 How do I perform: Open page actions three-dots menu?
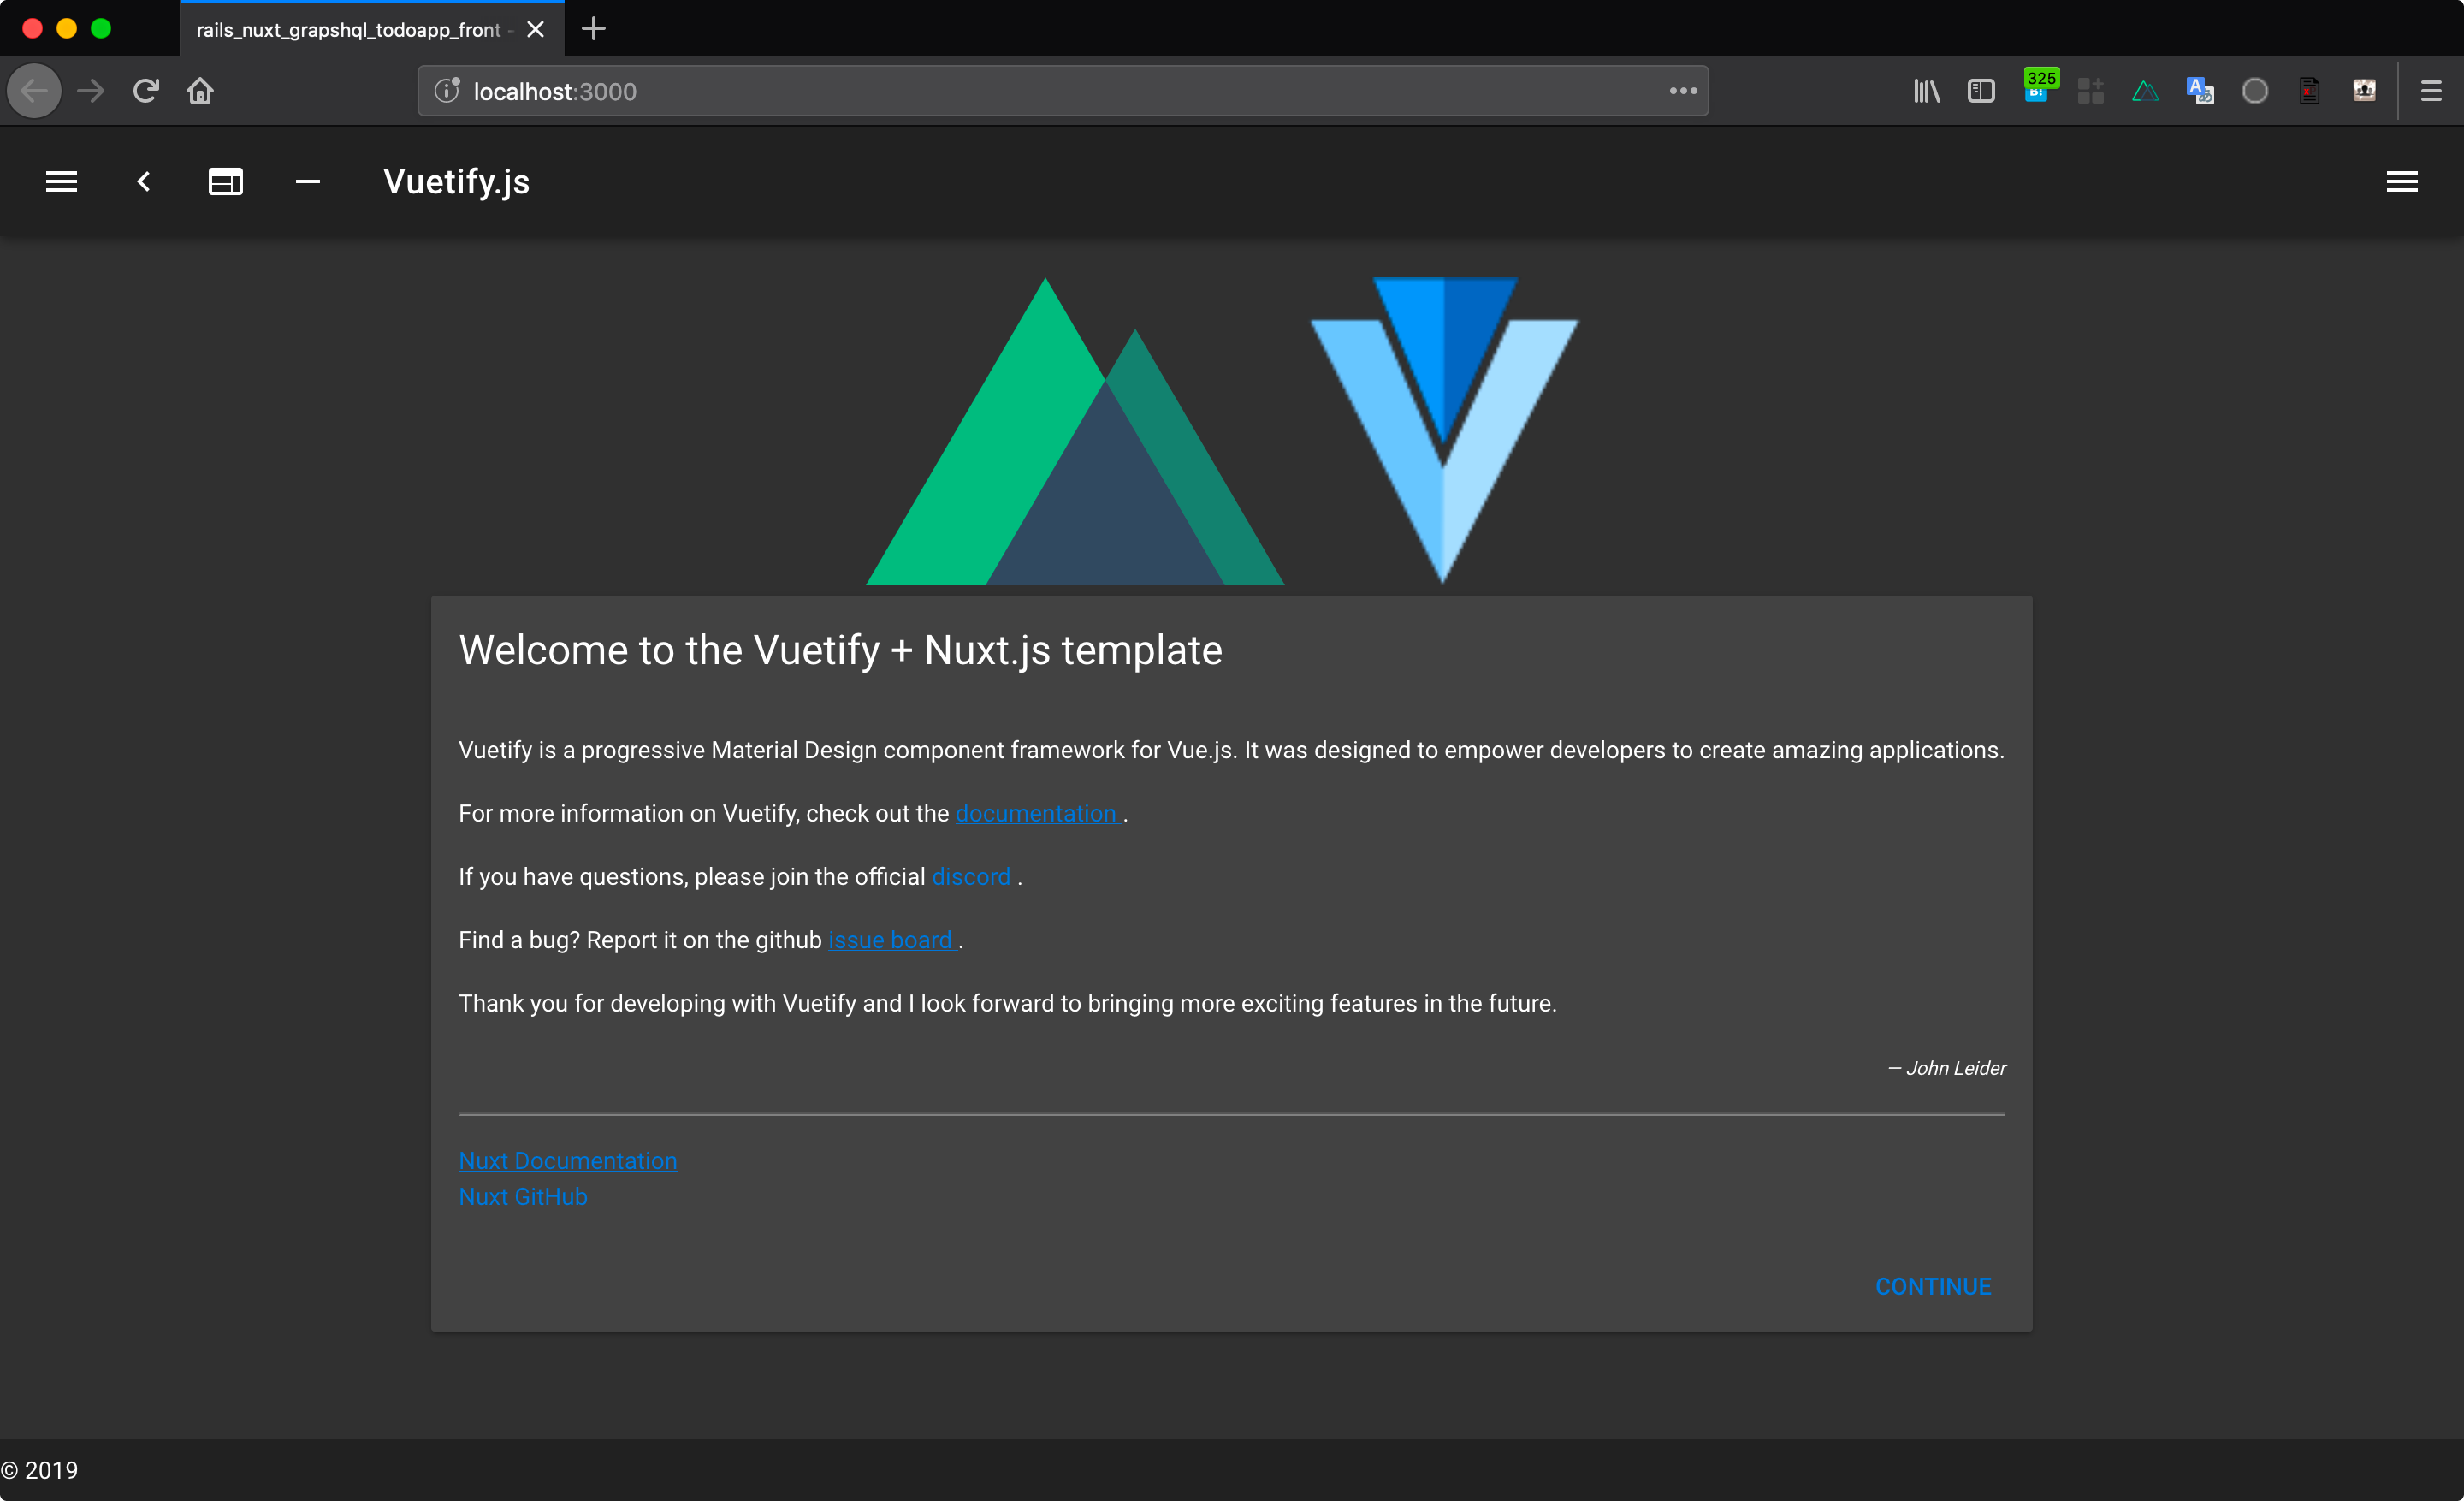point(1682,91)
